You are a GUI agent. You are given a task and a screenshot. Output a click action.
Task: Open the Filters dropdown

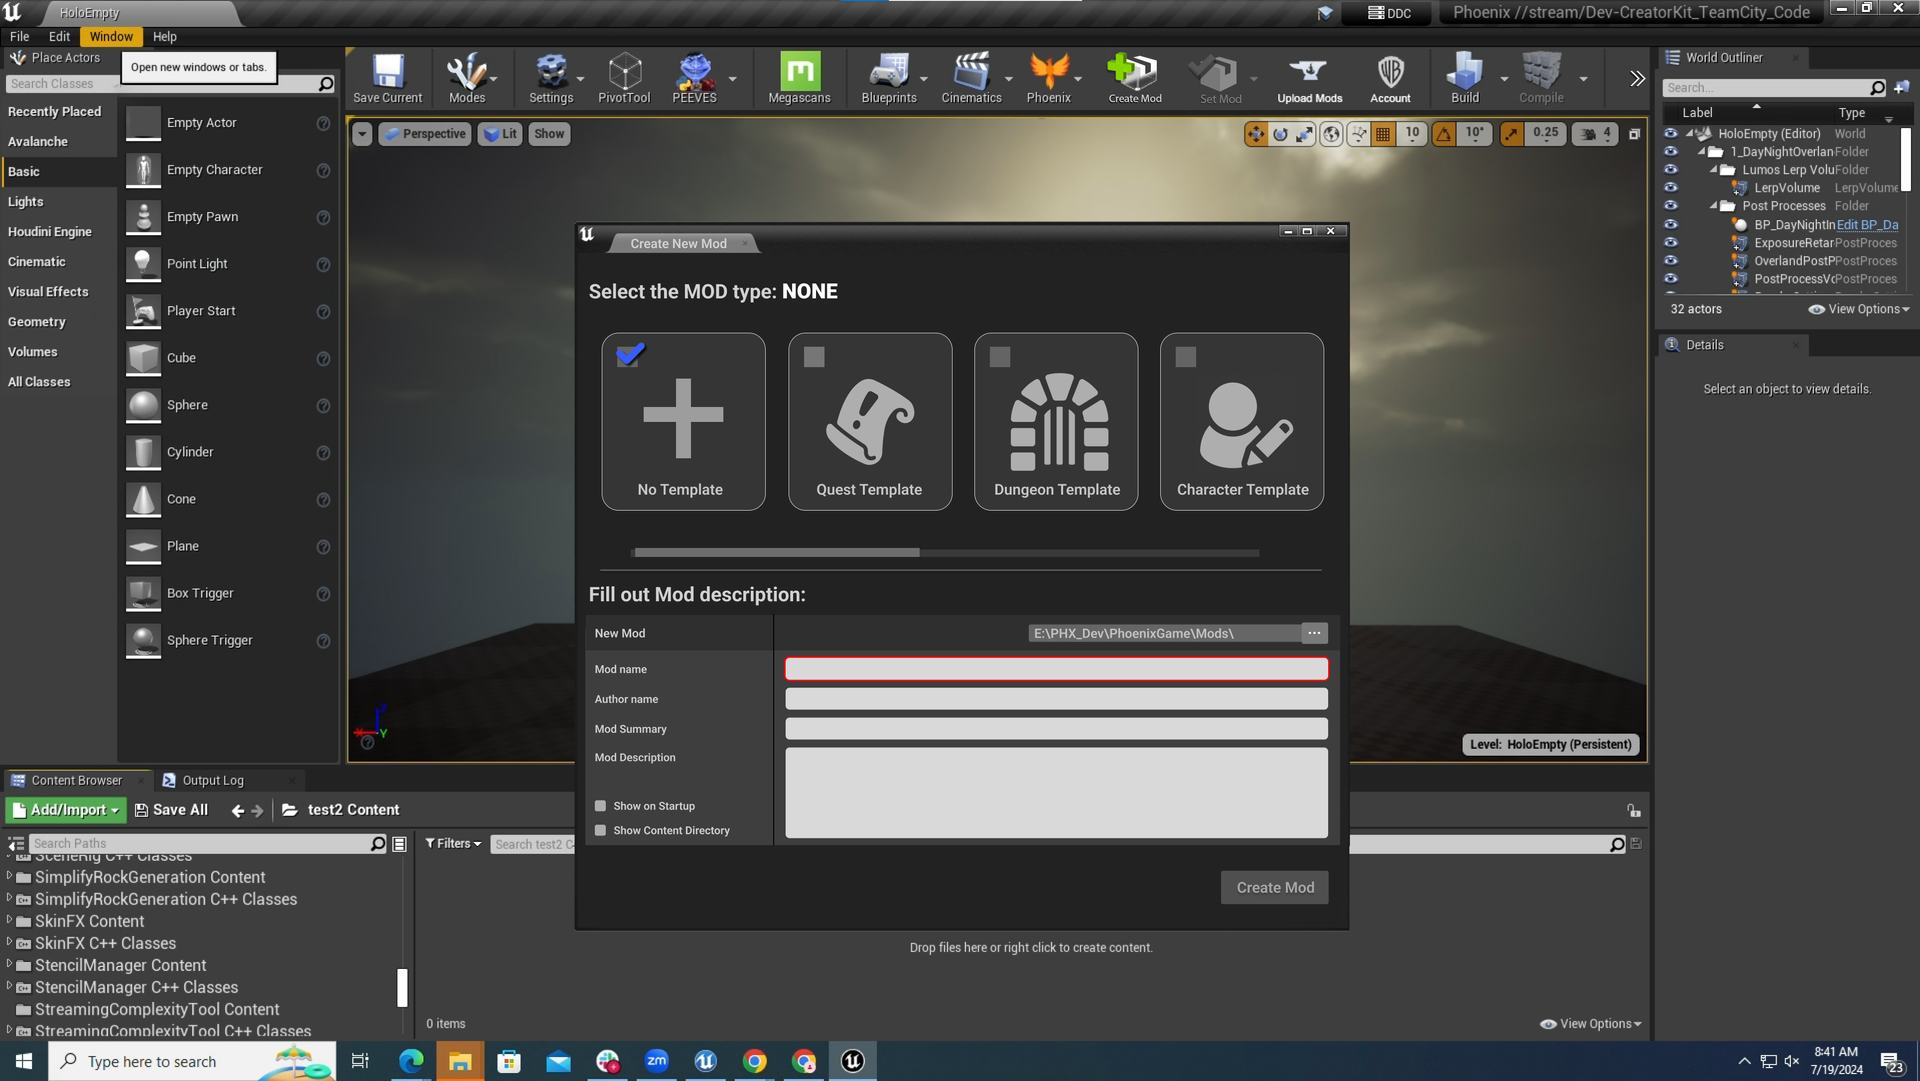point(453,844)
